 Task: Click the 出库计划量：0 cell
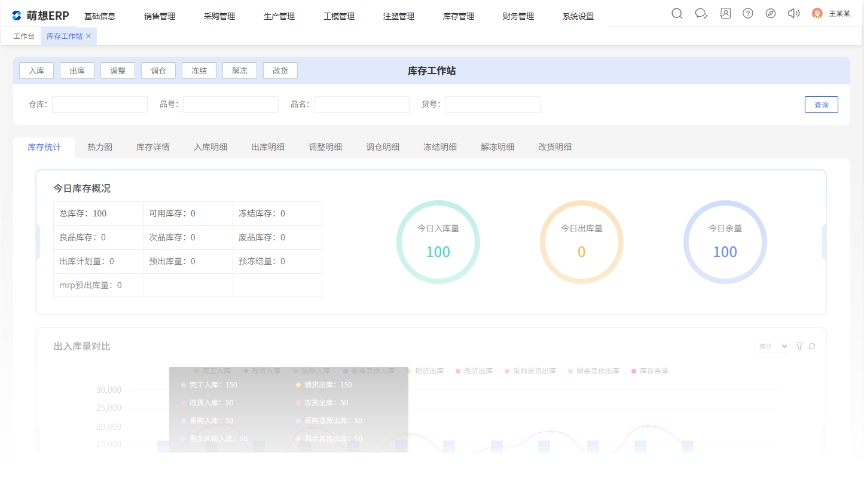[x=98, y=261]
